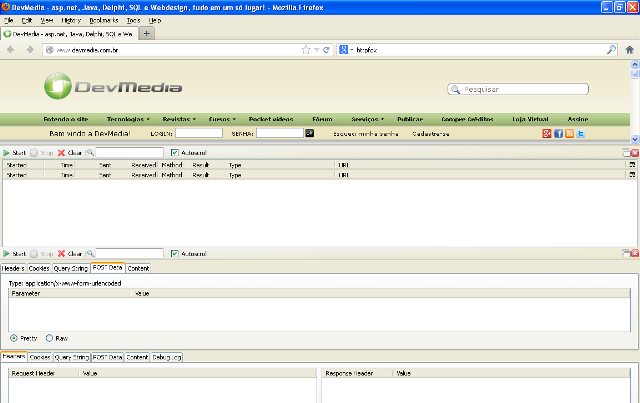Open the column picker in the first header row
The width and height of the screenshot is (640, 403).
point(632,165)
